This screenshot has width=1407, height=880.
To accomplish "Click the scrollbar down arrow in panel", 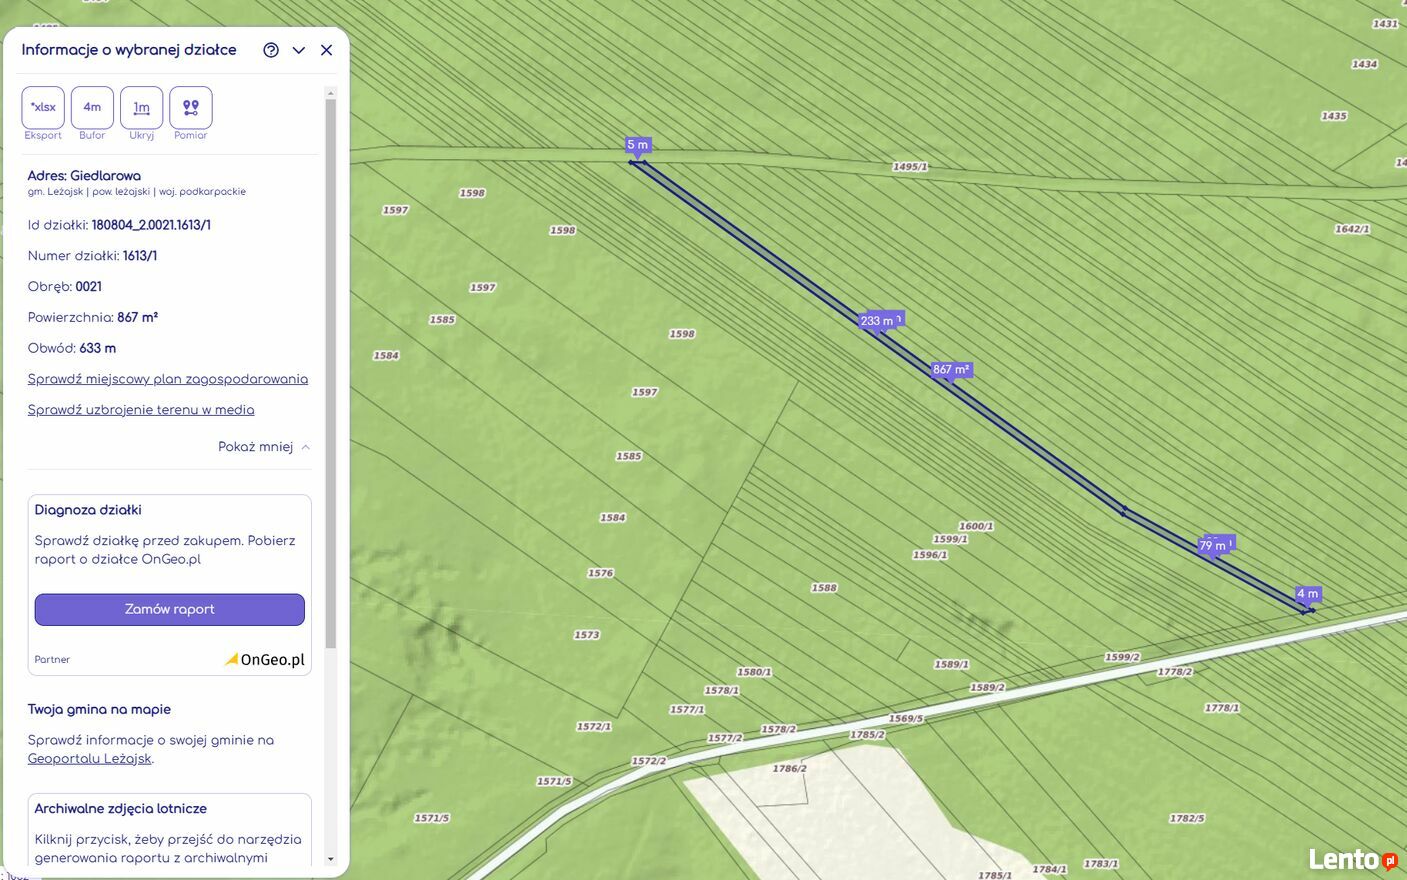I will tap(331, 859).
